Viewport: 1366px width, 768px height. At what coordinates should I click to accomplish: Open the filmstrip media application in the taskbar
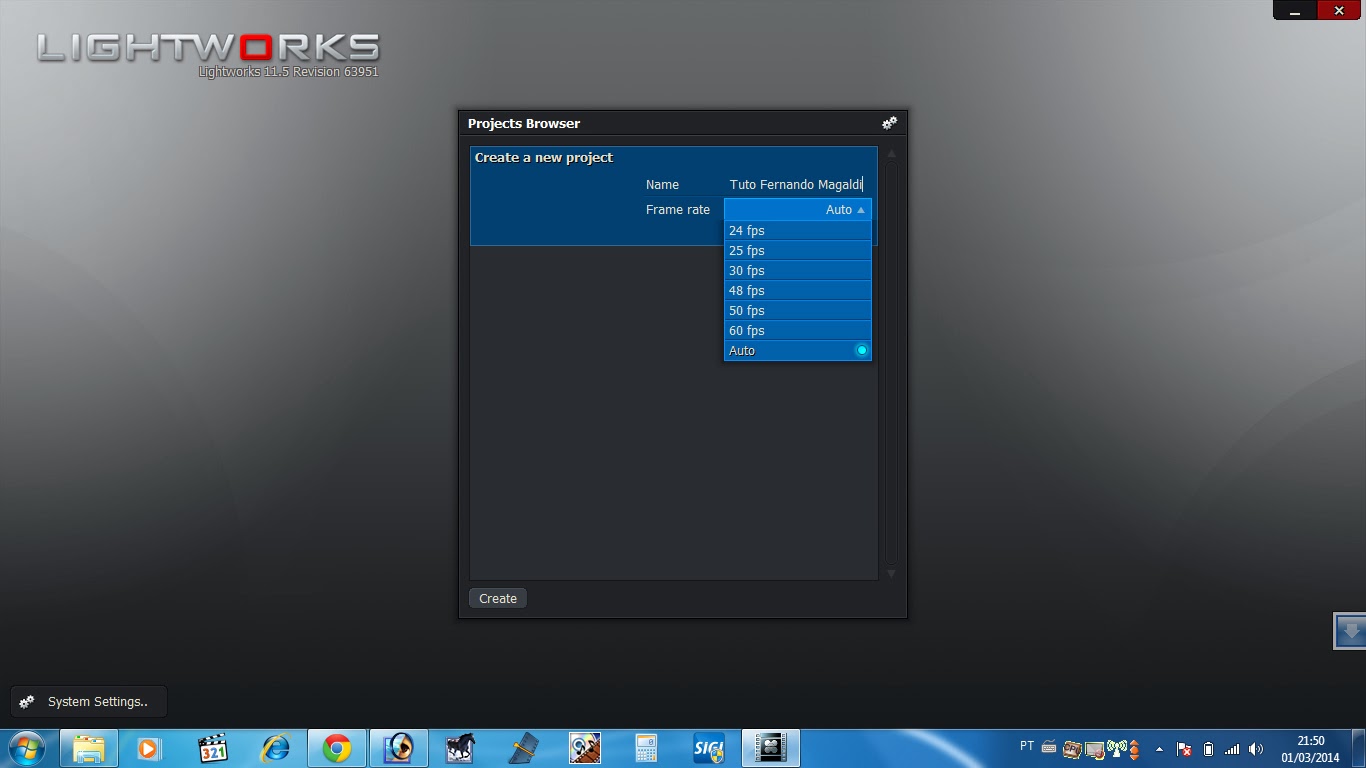point(584,748)
